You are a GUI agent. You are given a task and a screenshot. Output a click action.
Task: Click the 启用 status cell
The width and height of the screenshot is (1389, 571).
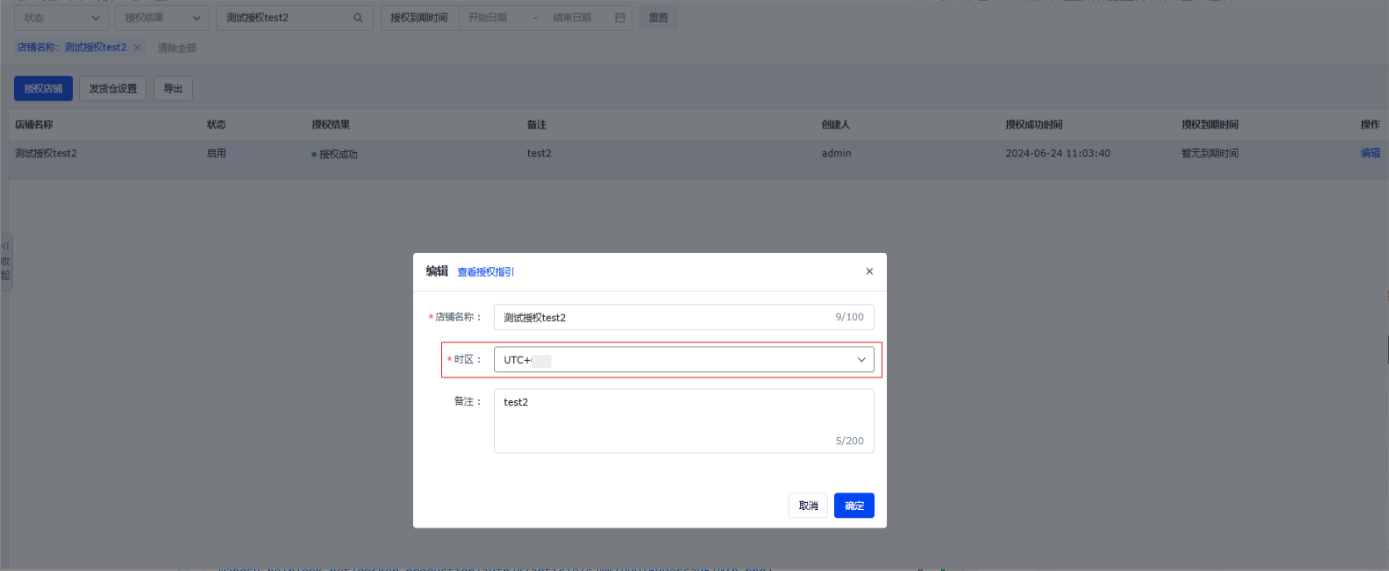[x=216, y=153]
